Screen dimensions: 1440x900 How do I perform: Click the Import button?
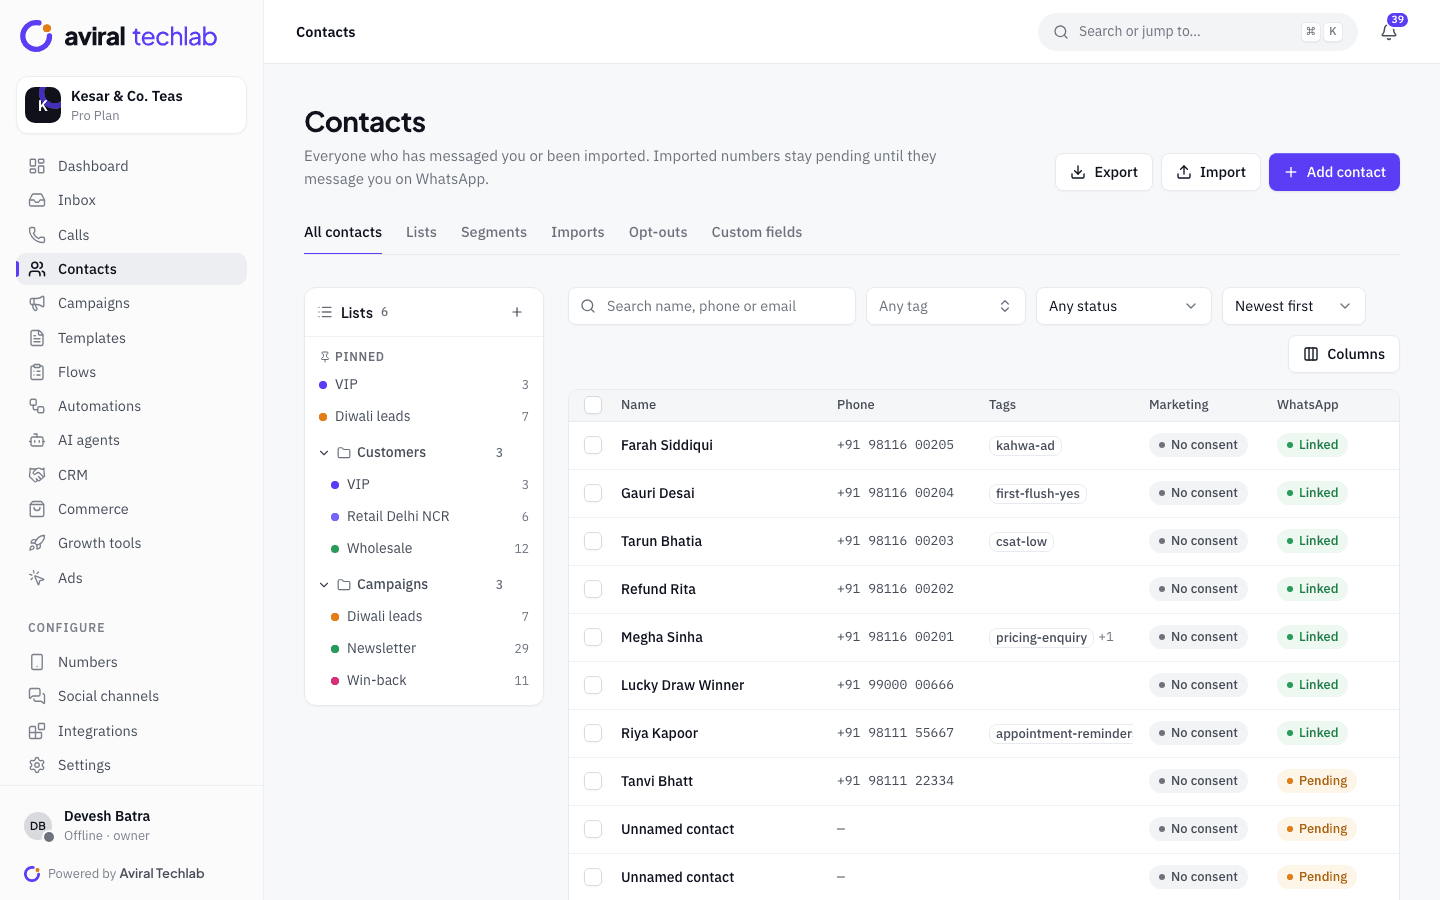click(1211, 172)
